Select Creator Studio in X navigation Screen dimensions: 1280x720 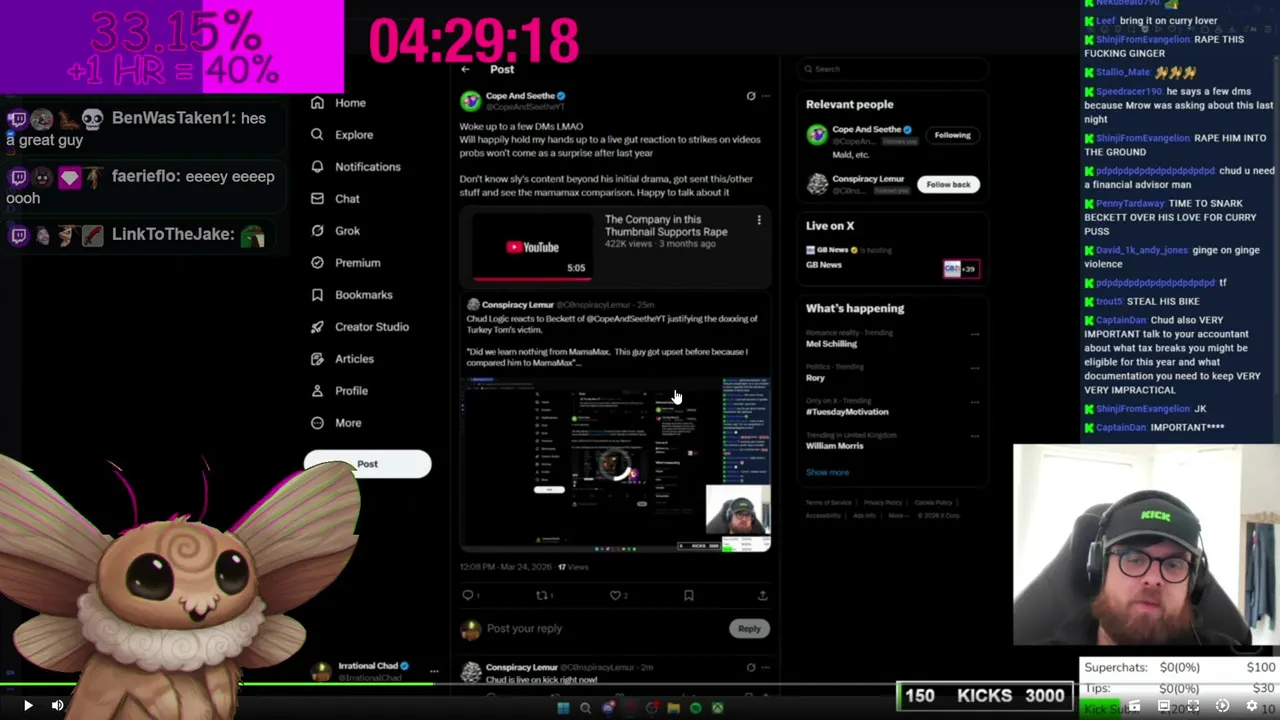[371, 327]
